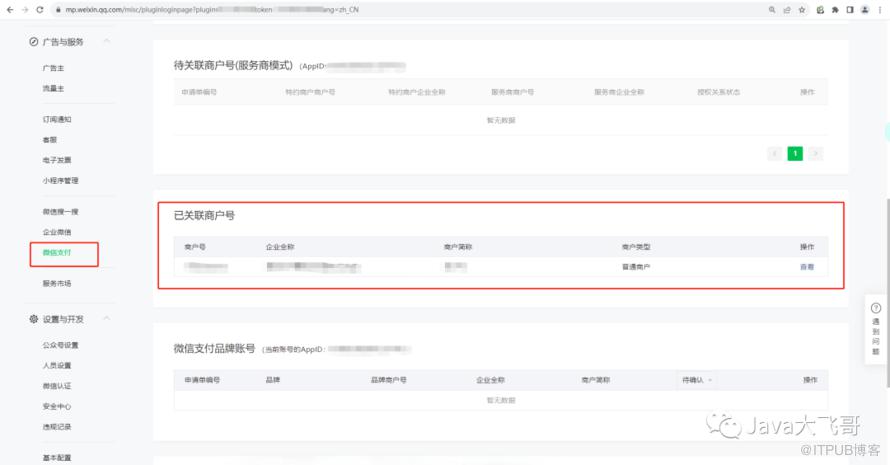
Task: Click the 品牌商户号 column header
Action: [389, 380]
